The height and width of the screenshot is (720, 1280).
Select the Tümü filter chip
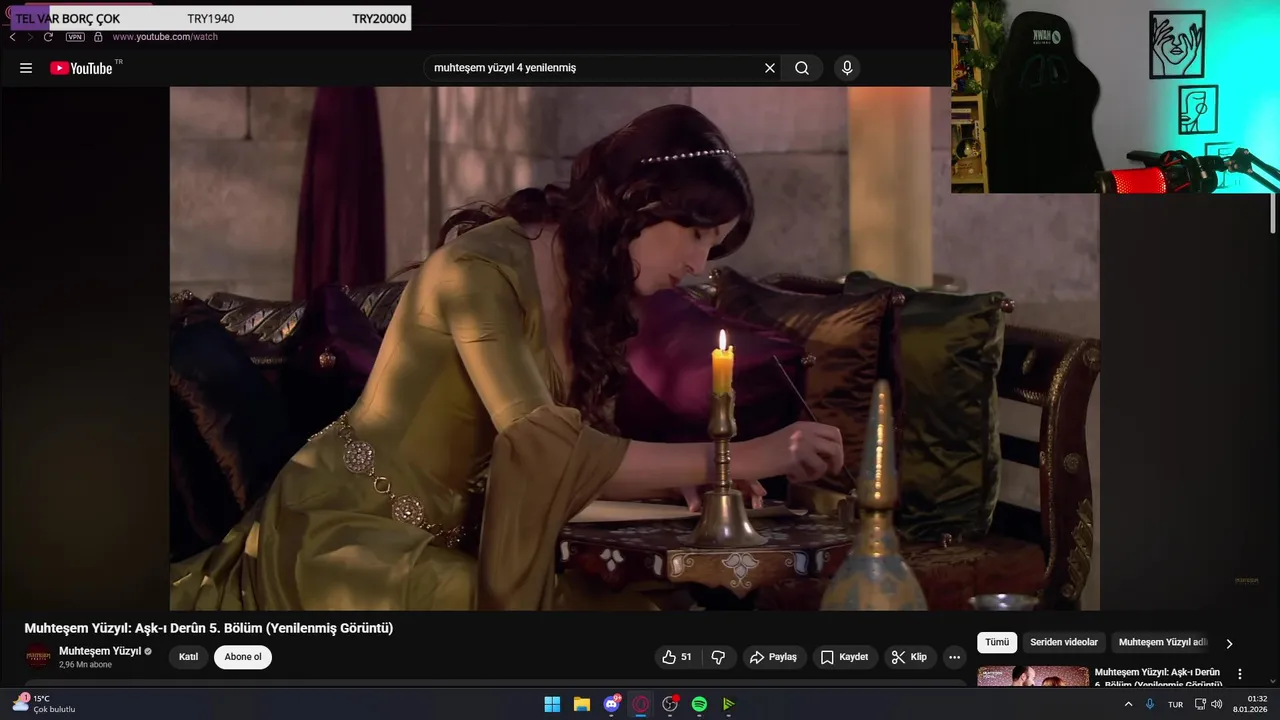point(997,642)
